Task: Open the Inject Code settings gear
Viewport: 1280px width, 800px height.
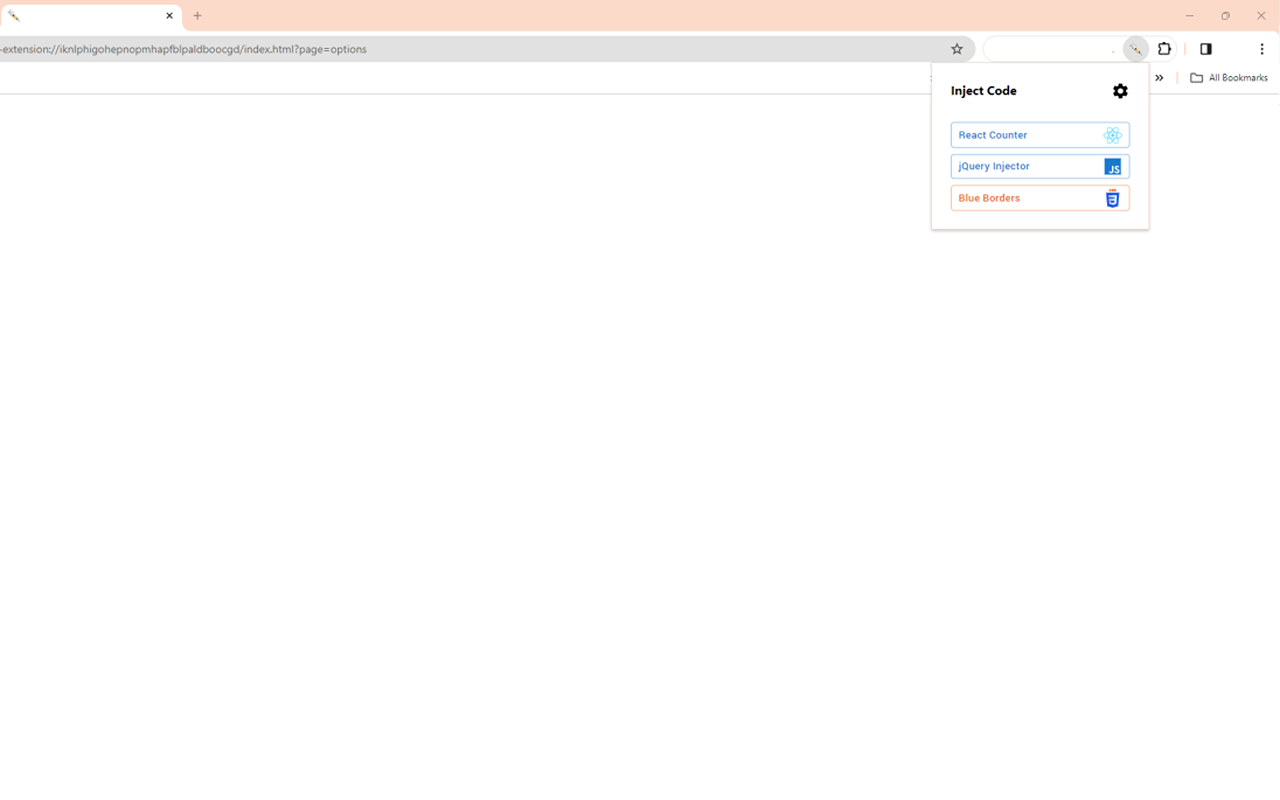Action: point(1120,91)
